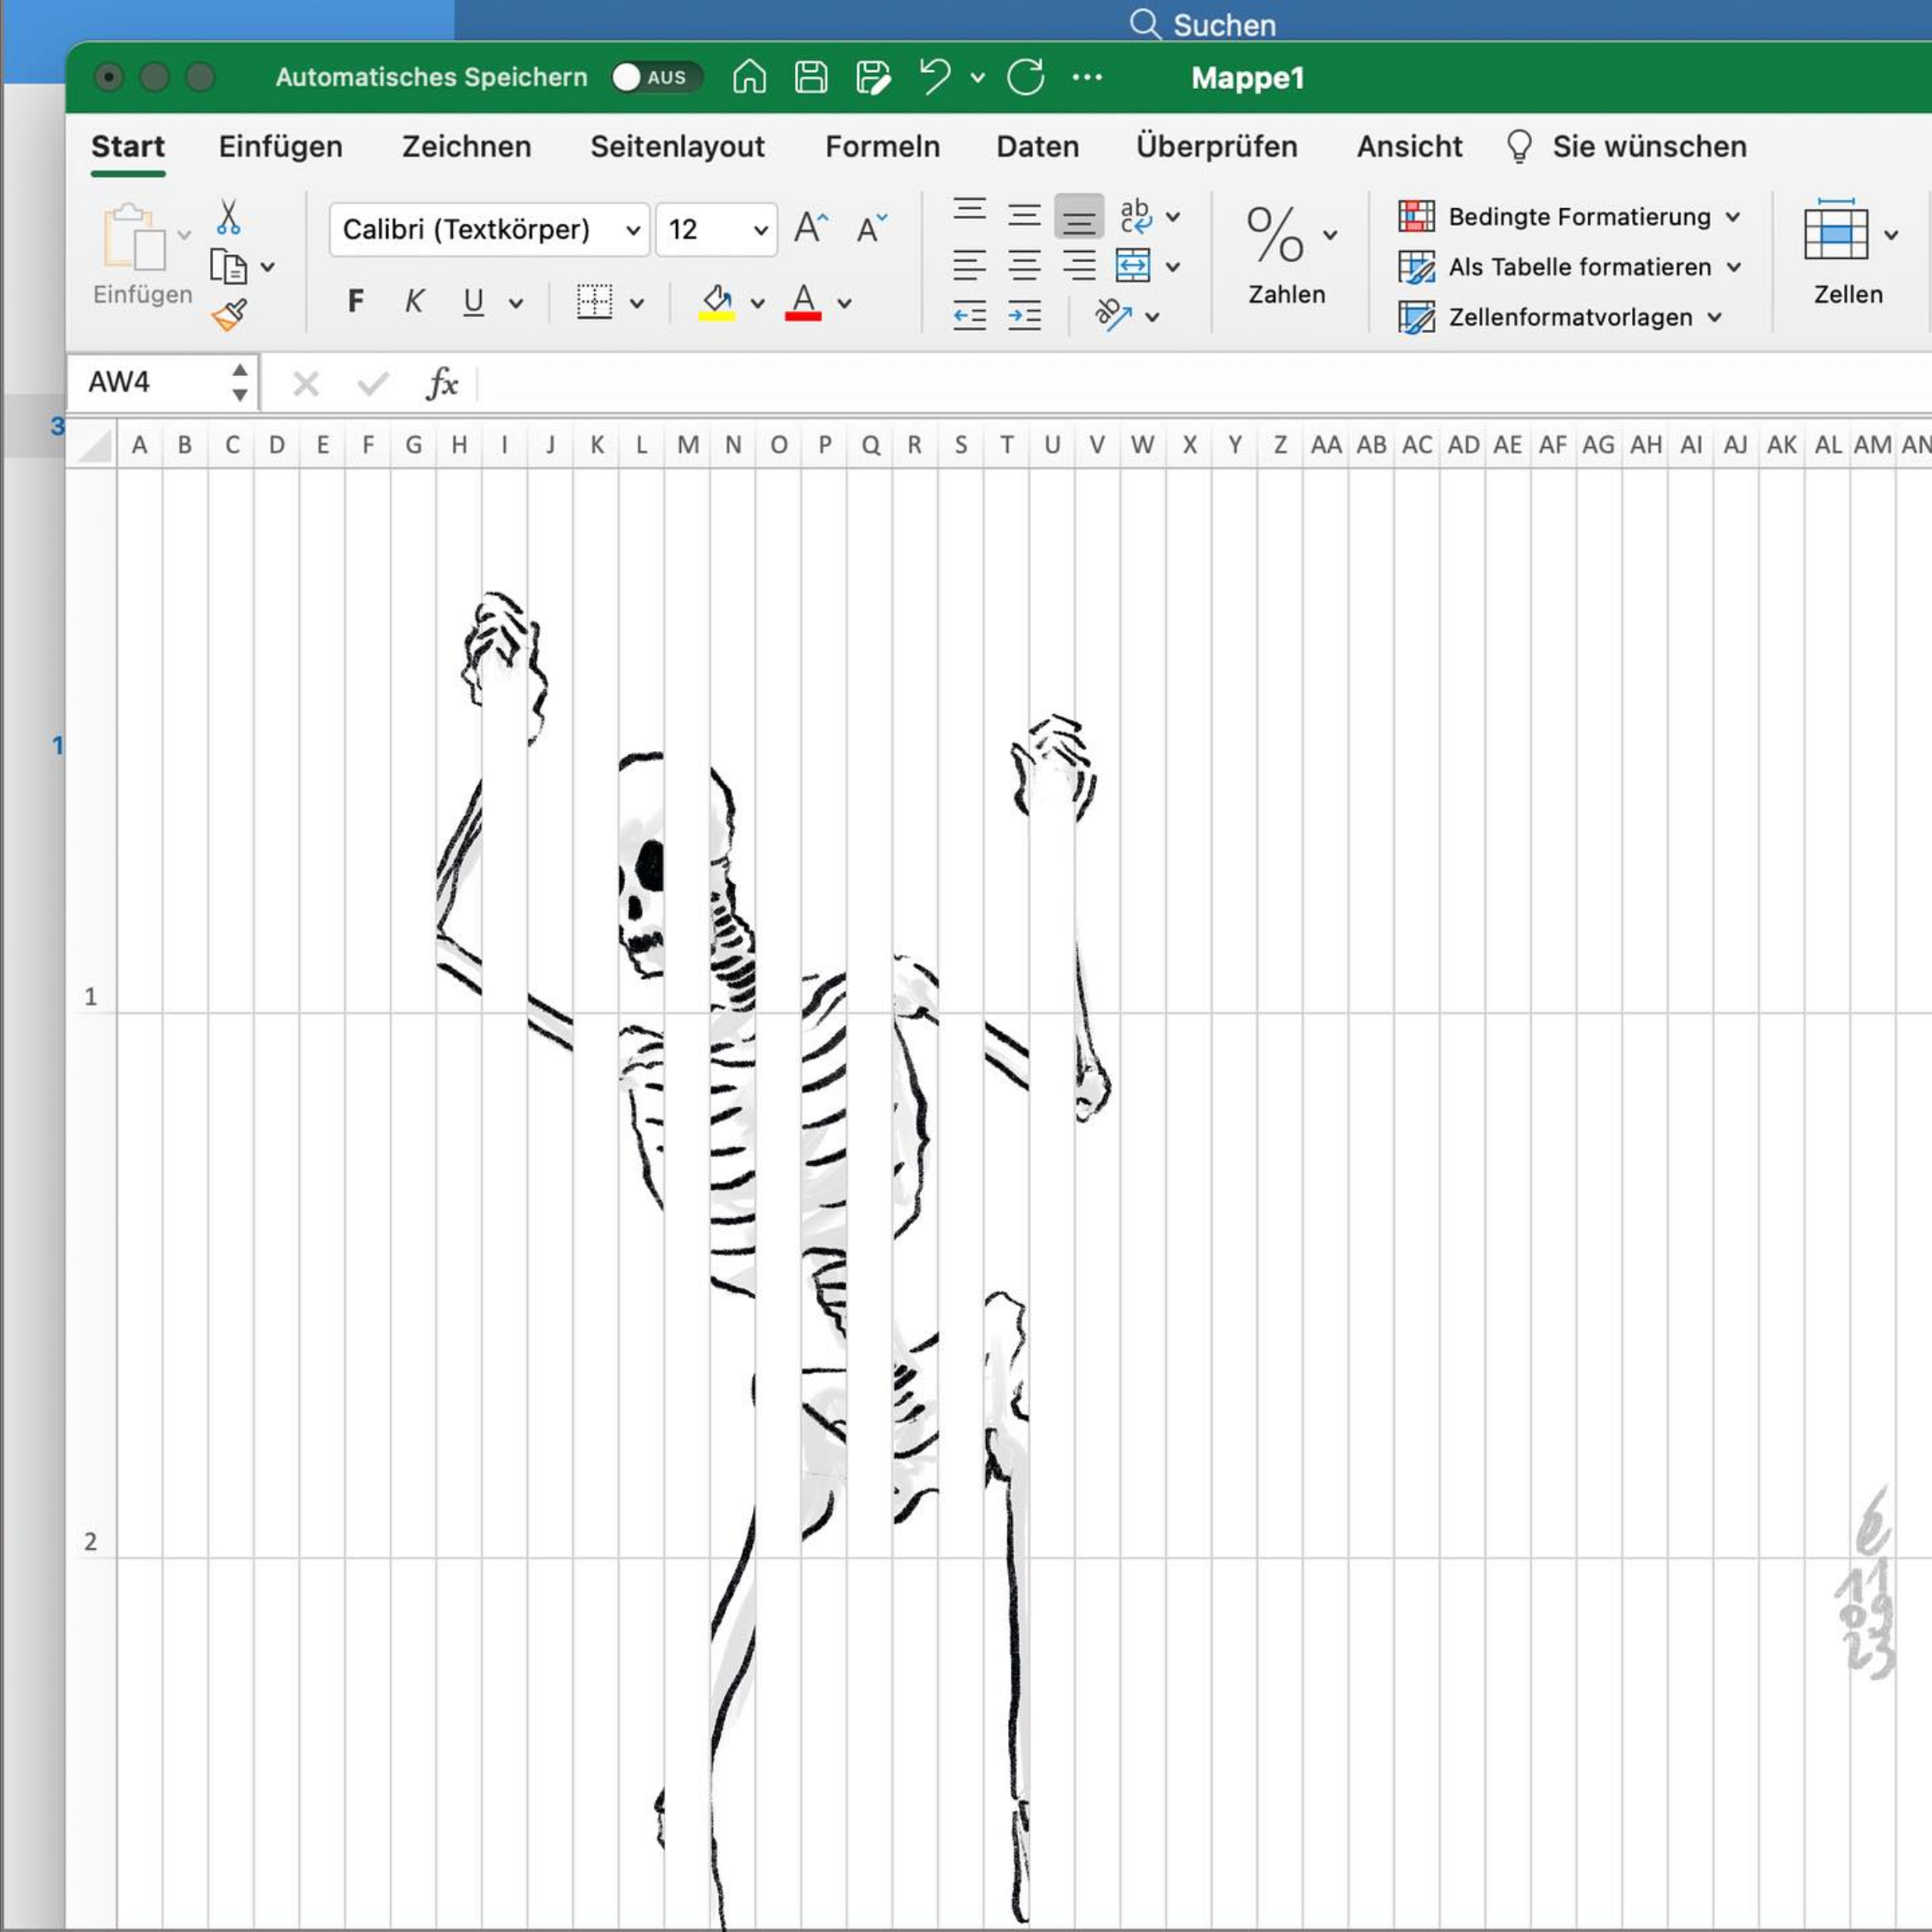Switch to the Einfügen ribbon tab
This screenshot has width=1932, height=1932.
pyautogui.click(x=280, y=146)
